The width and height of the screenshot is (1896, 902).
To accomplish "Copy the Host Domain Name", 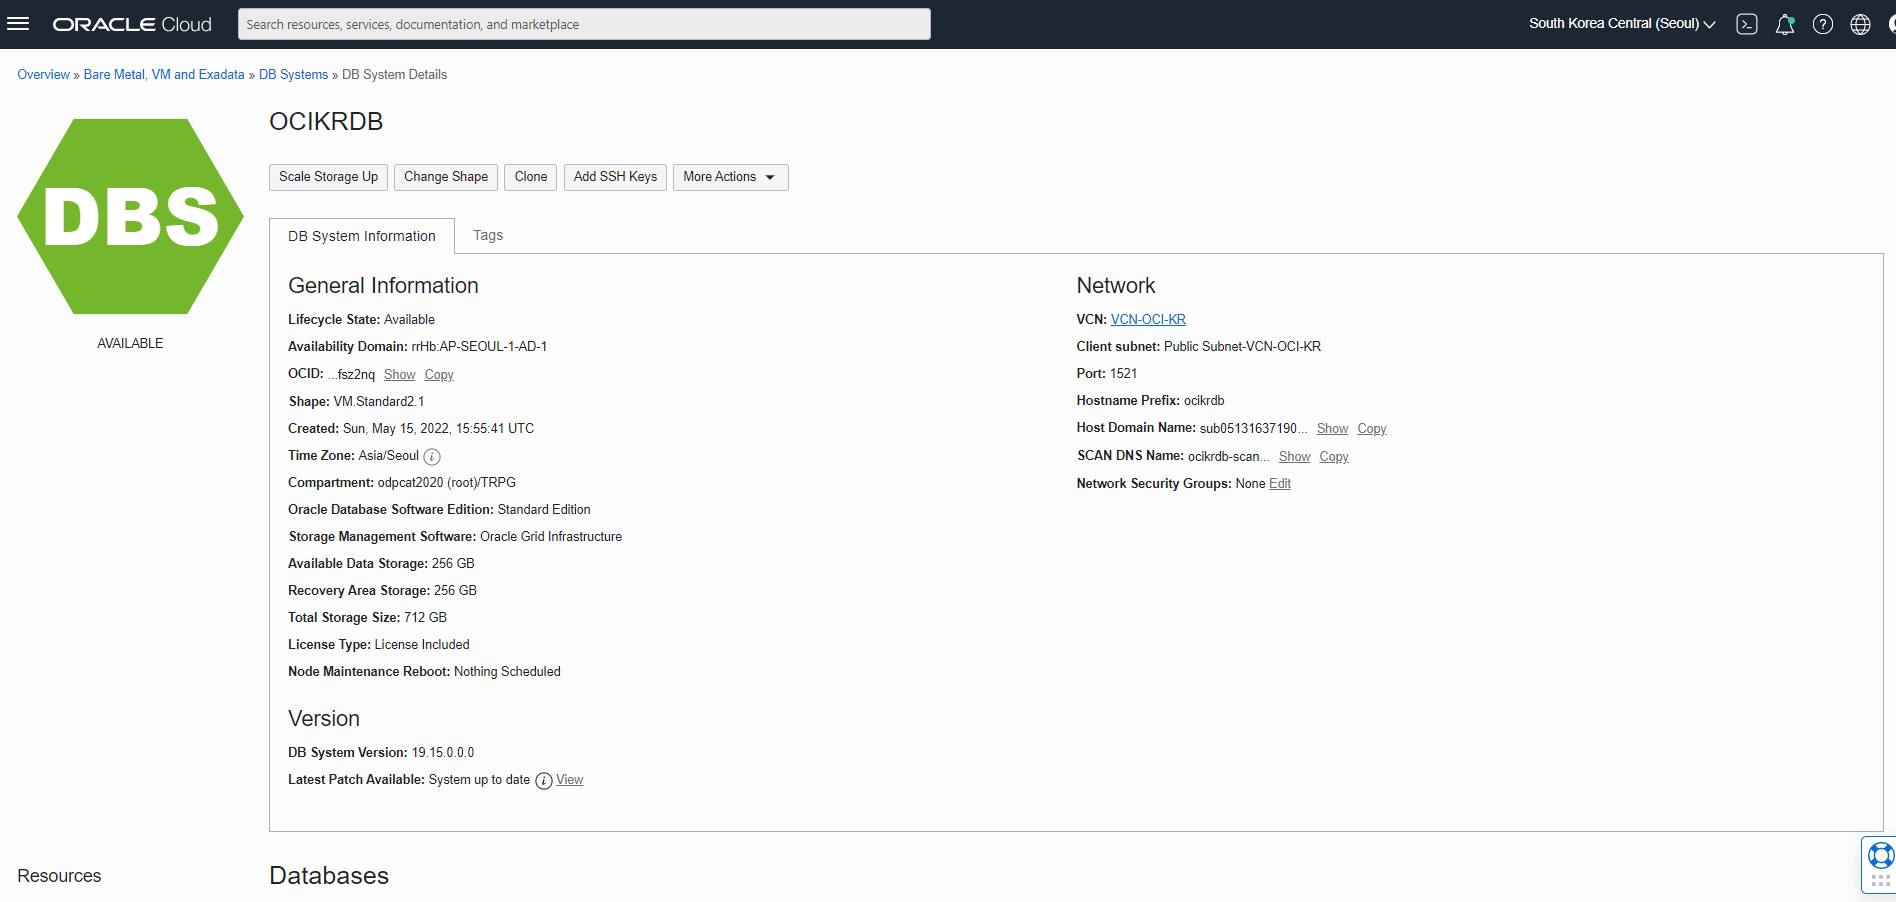I will 1372,429.
